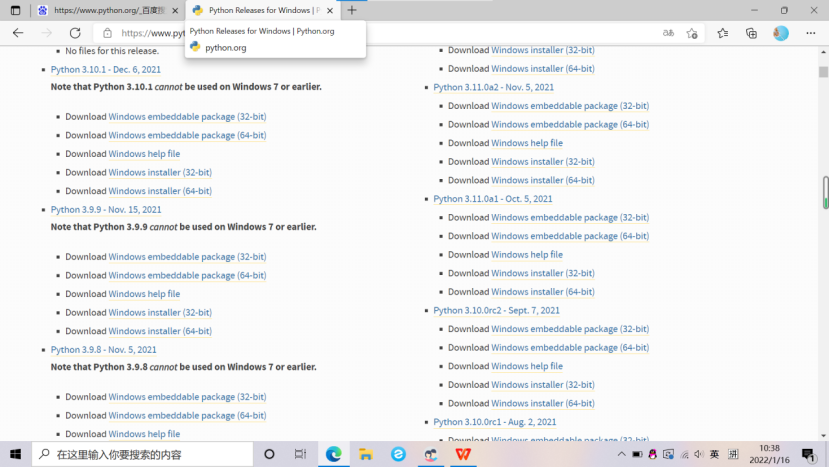Launch the 360 browser from taskbar
The width and height of the screenshot is (830, 467).
pyautogui.click(x=398, y=454)
